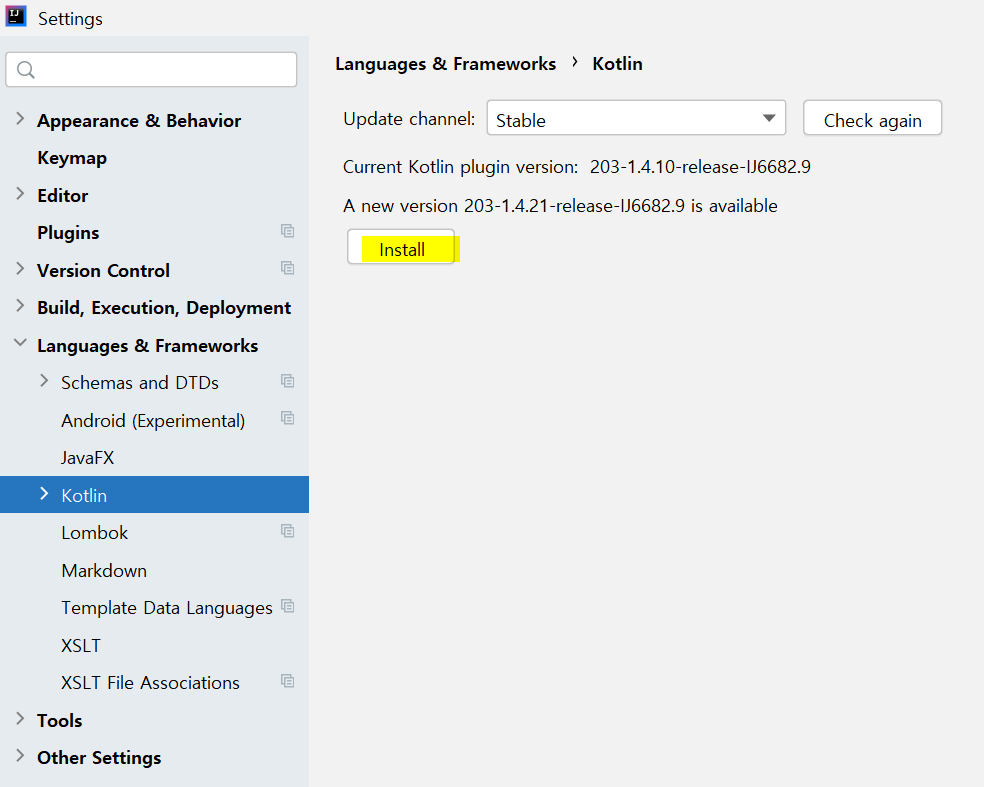Focus the settings search field
This screenshot has height=787, width=984.
tap(151, 70)
